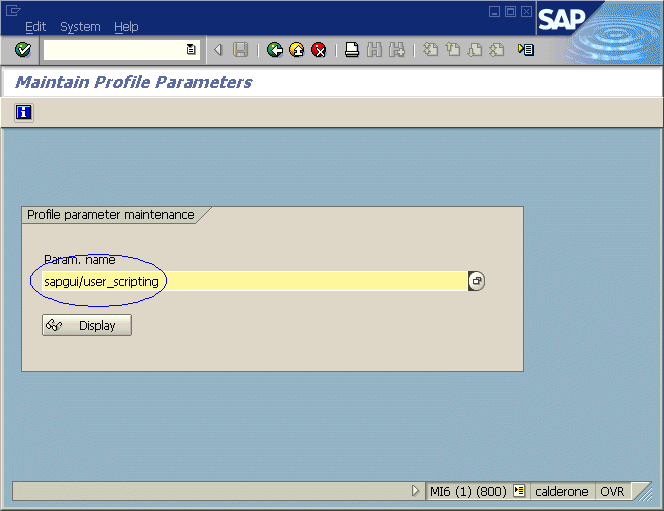This screenshot has height=511, width=664.
Task: Click the Print icon in toolbar
Action: [352, 50]
